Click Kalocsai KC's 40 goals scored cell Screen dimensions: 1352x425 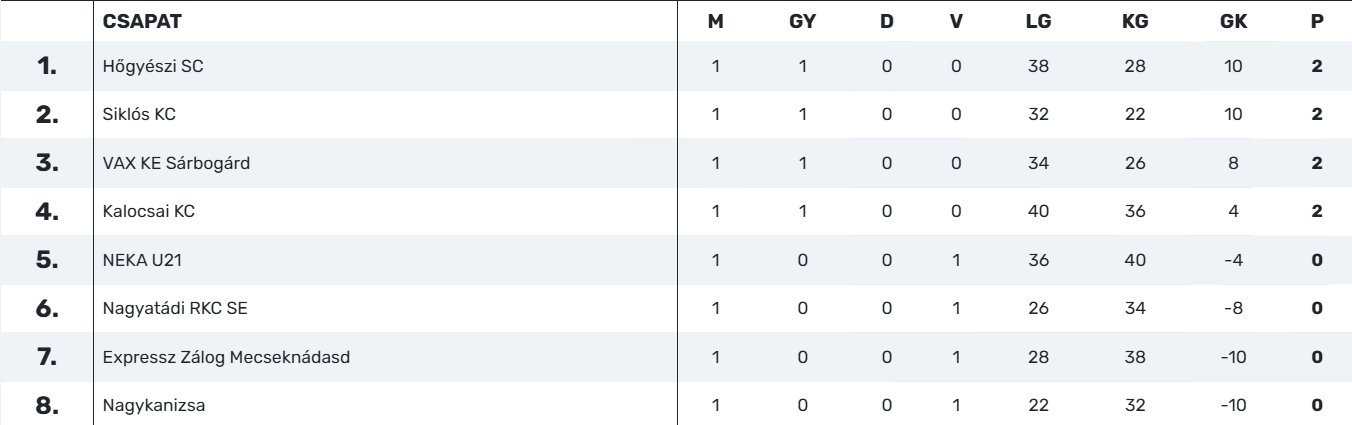[x=1036, y=211]
